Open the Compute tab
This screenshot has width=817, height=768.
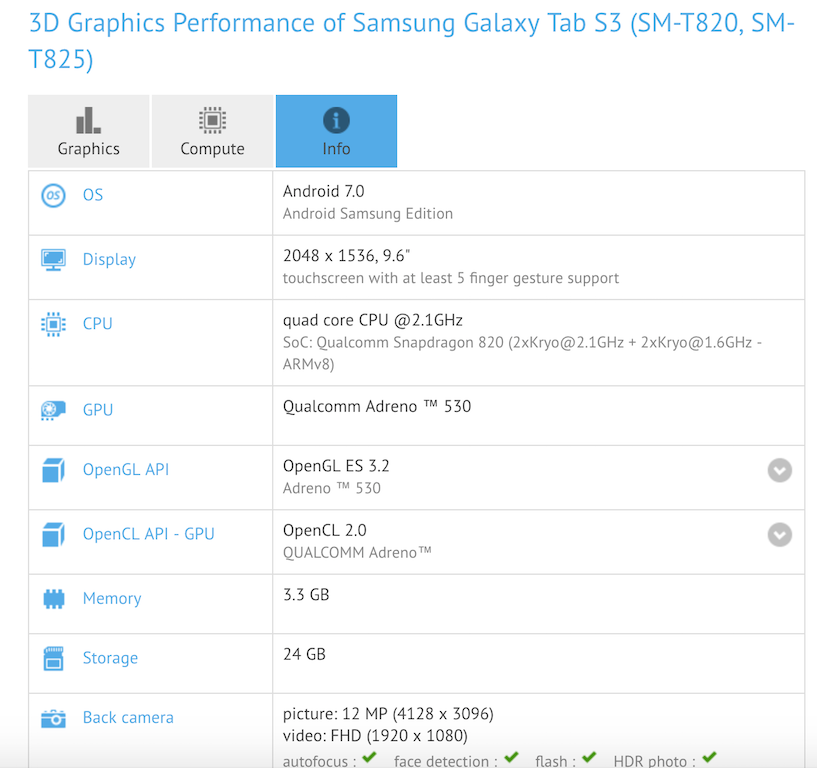[212, 132]
